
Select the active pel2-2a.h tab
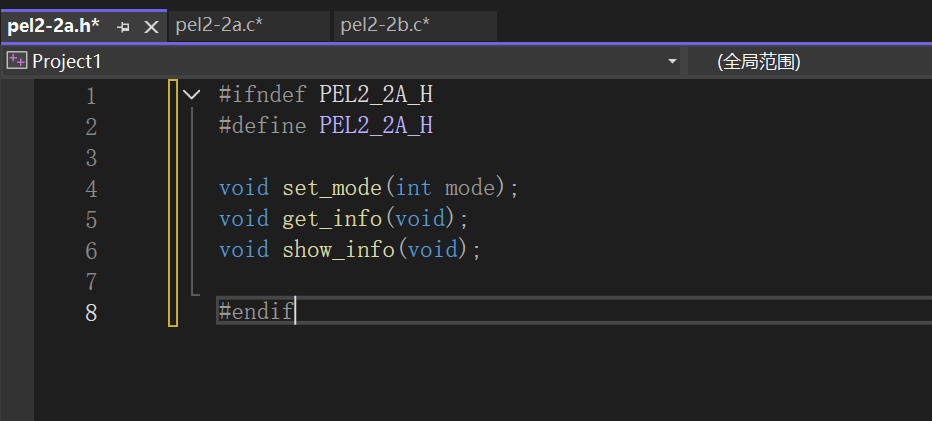[53, 26]
